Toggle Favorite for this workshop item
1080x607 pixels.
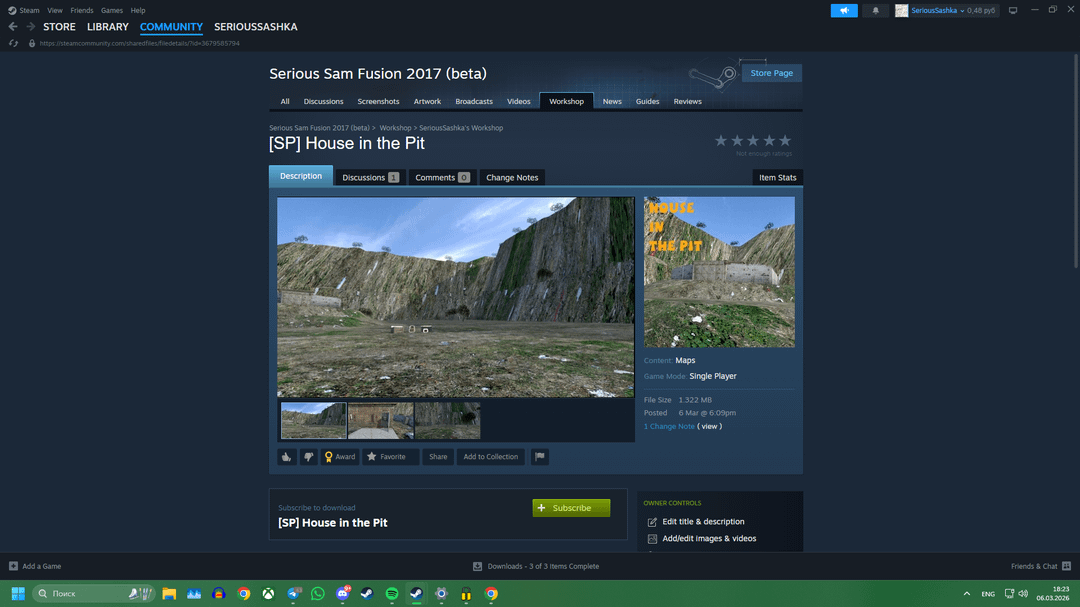point(386,457)
